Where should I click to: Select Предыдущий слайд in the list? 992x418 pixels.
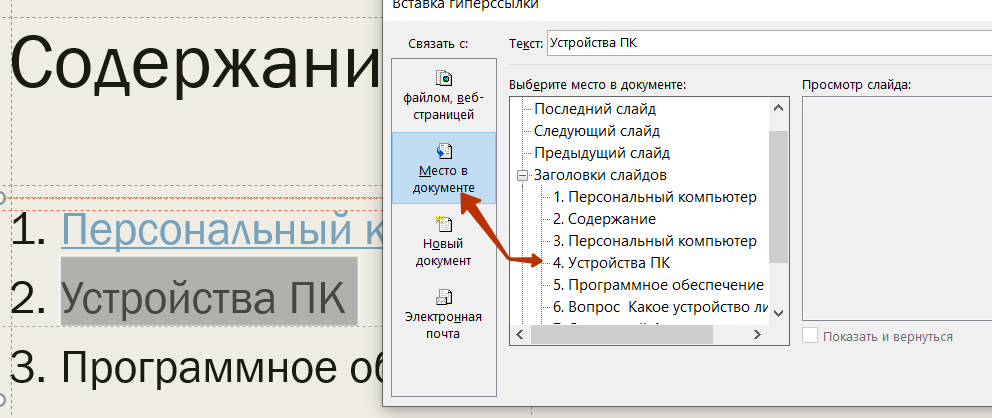coord(602,153)
